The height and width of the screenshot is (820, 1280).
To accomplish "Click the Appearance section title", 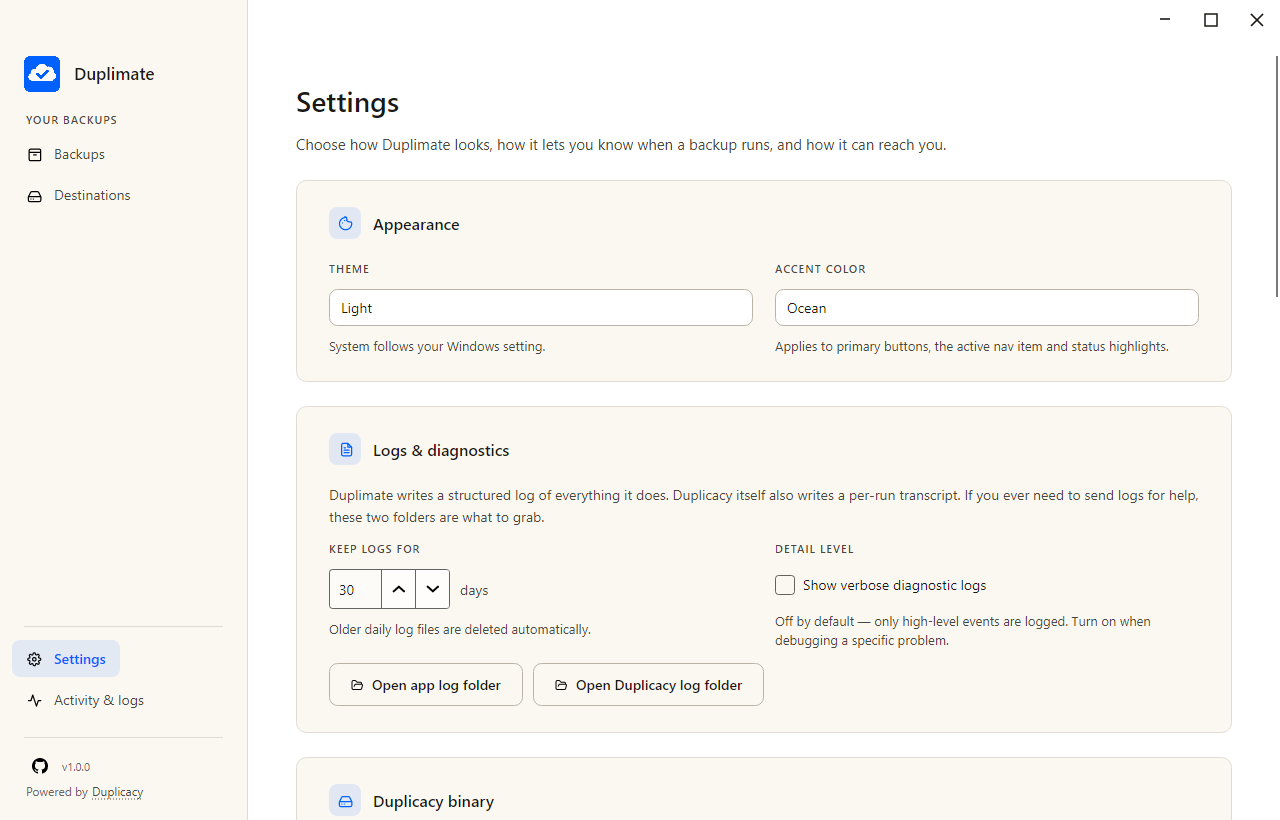I will point(416,225).
